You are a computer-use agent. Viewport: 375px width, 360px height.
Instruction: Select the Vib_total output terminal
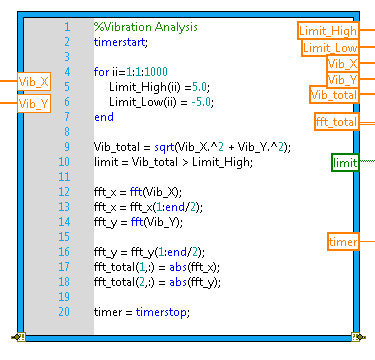(334, 95)
